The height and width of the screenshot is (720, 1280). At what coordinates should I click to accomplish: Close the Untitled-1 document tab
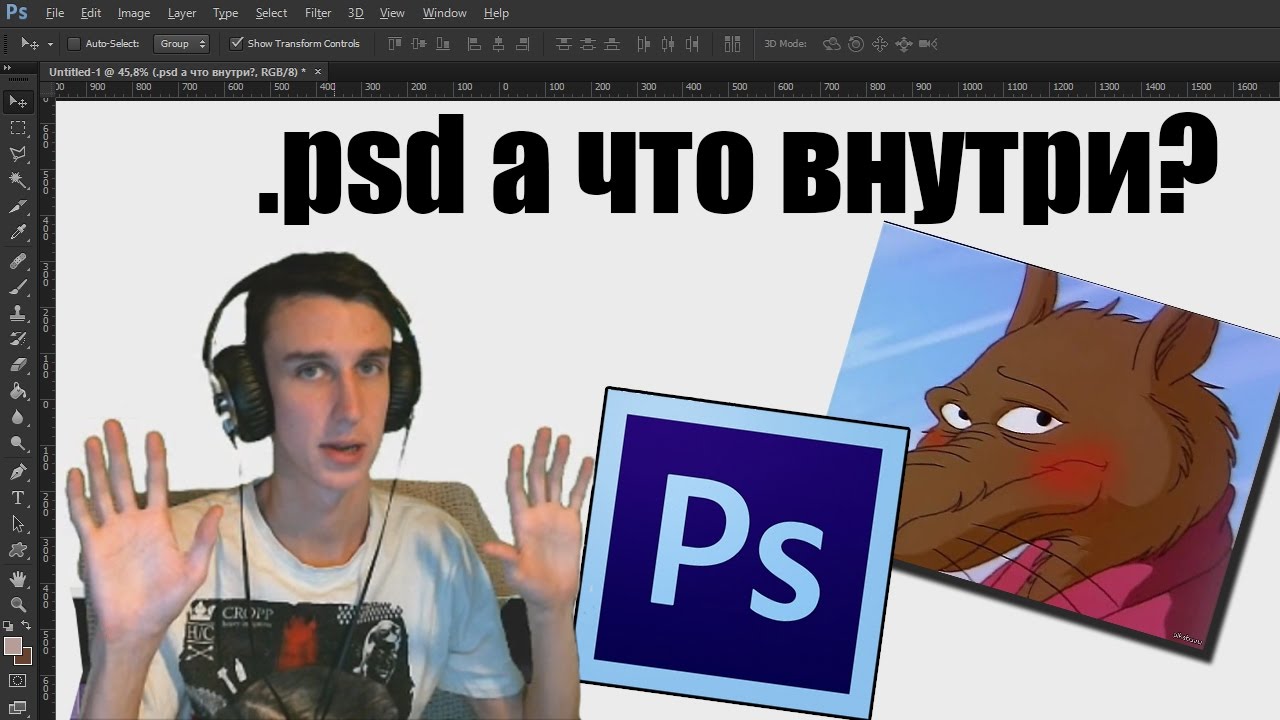318,72
